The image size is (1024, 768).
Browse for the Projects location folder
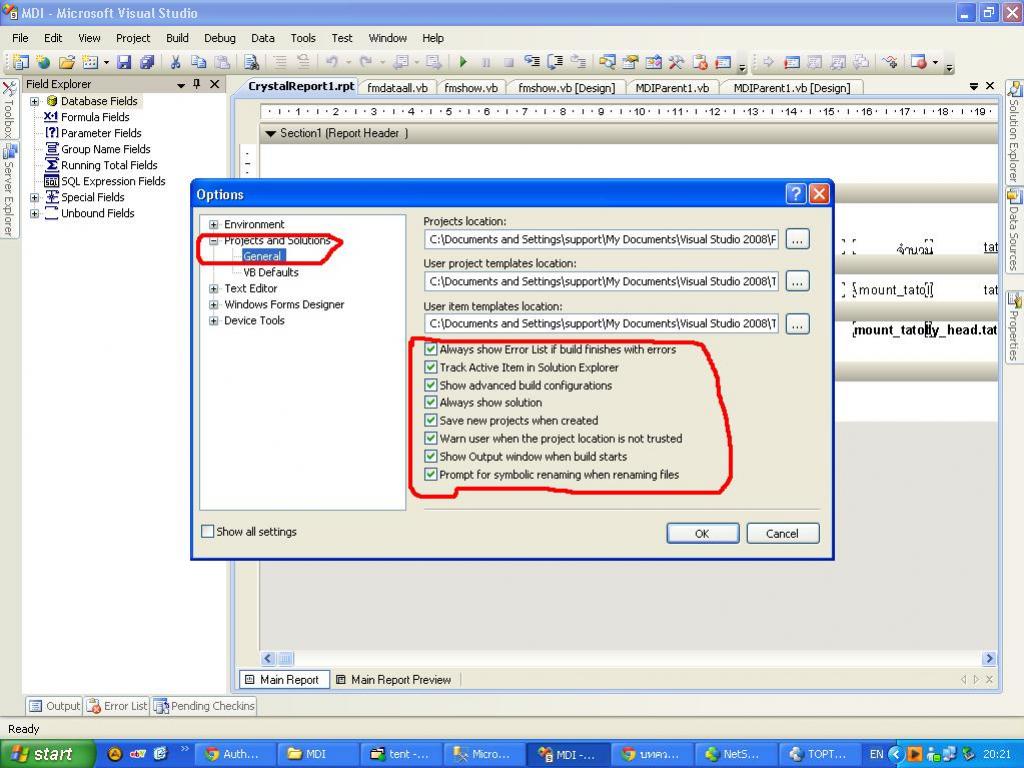click(x=797, y=240)
